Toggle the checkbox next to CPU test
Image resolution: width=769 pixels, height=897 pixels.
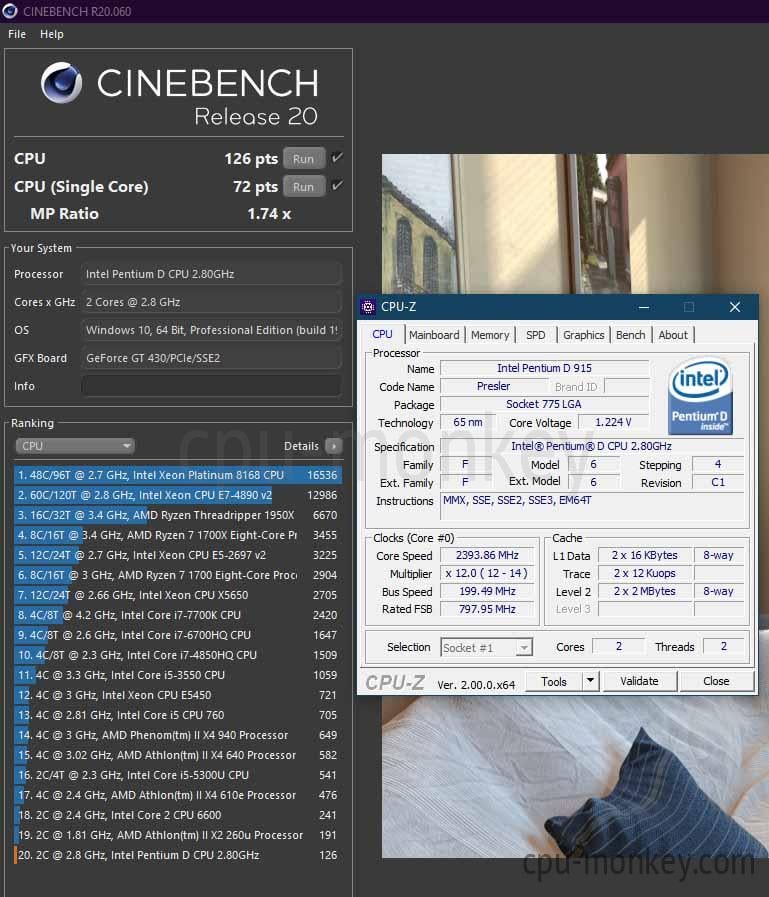click(x=337, y=157)
